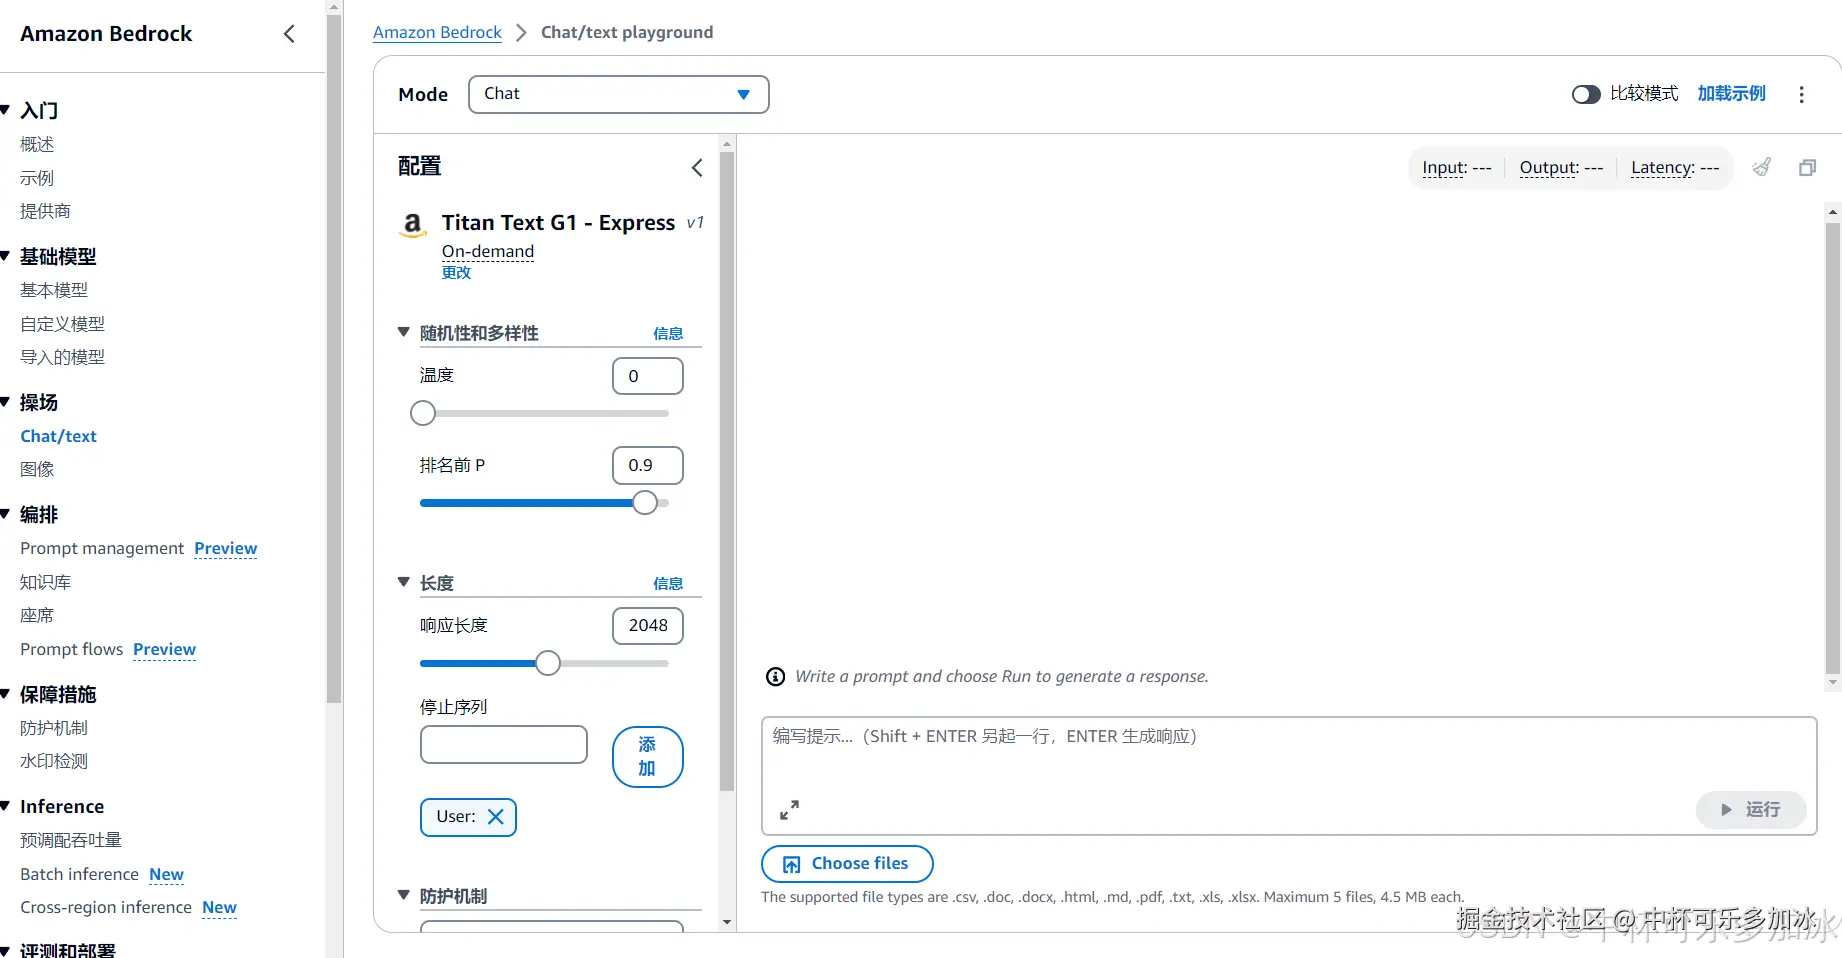1842x958 pixels.
Task: Open 座席 in sidebar
Action: click(37, 615)
